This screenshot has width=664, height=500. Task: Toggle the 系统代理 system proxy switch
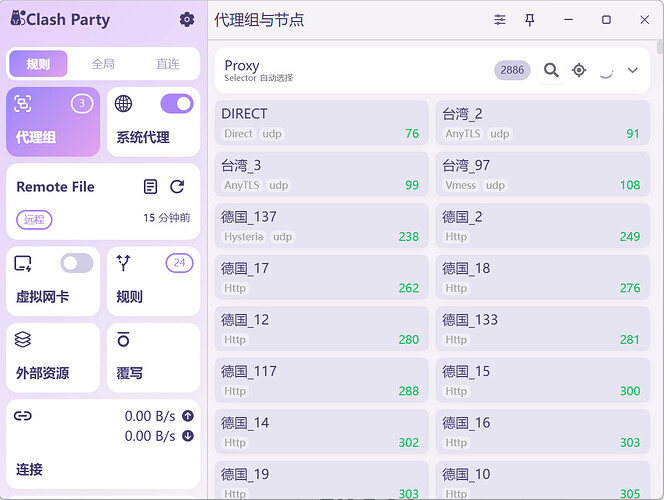point(177,104)
